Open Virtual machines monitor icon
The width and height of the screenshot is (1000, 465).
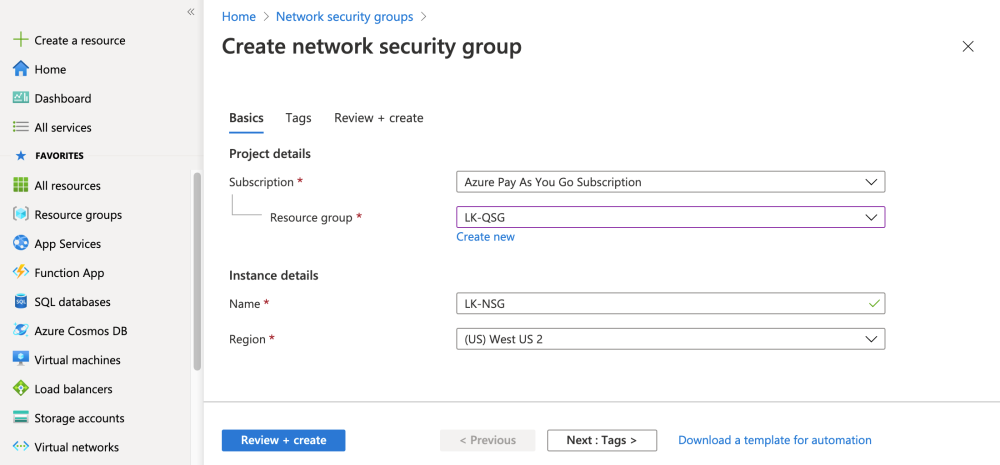(20, 359)
